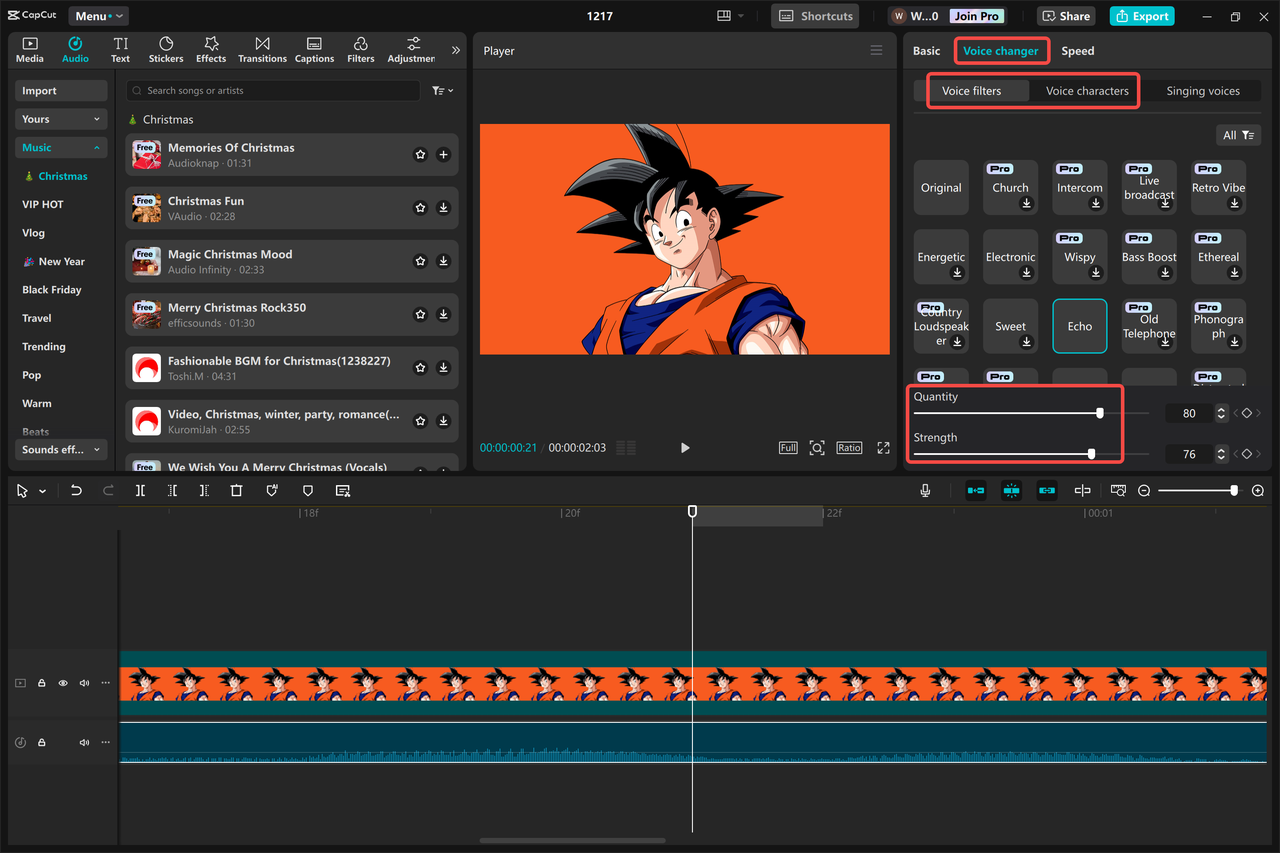Screen dimensions: 1280x853
Task: Expand the Music category in the sidebar
Action: pyautogui.click(x=60, y=147)
